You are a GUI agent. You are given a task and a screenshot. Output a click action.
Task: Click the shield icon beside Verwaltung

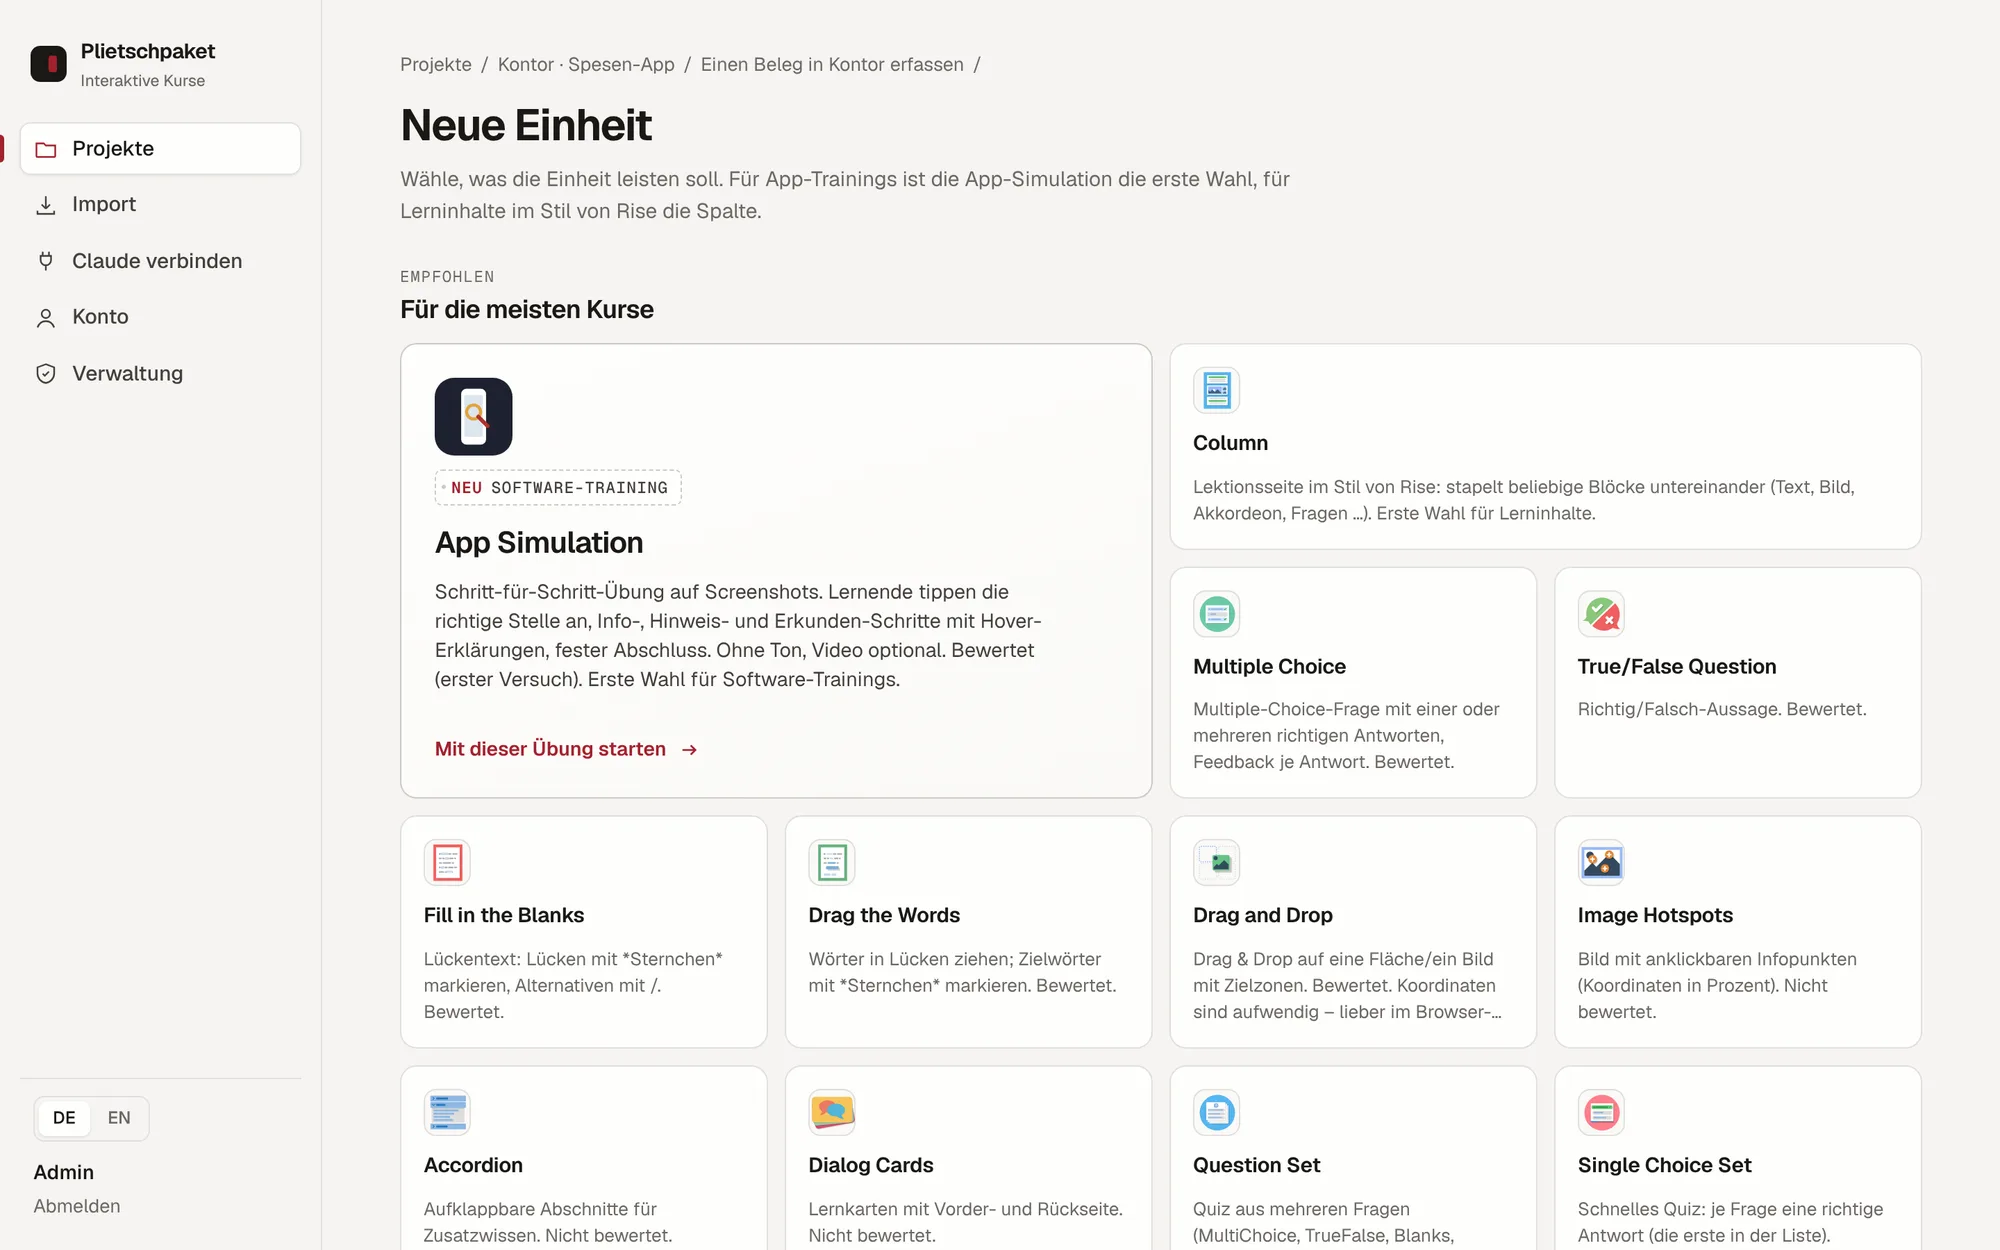click(46, 374)
